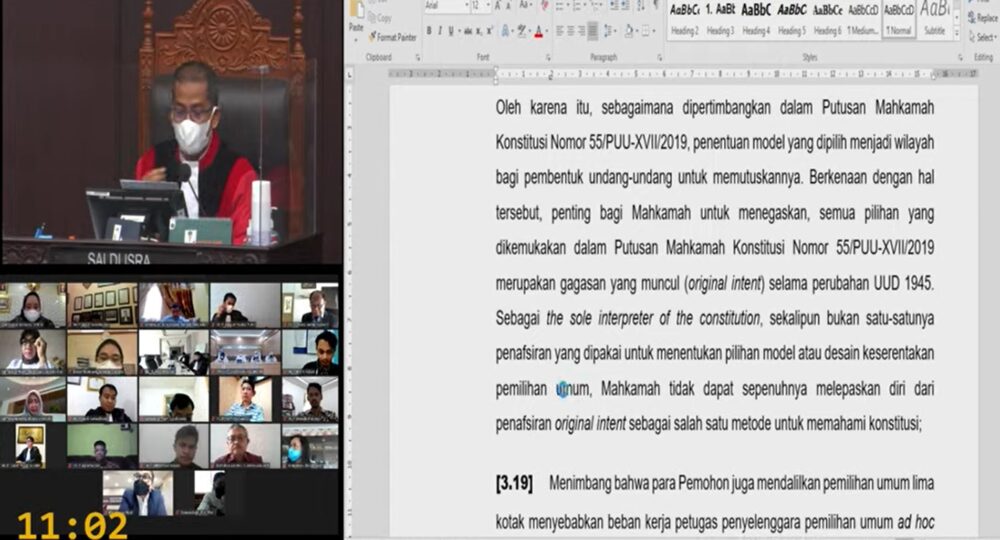The image size is (1000, 540).
Task: Toggle bold formatting in Font group
Action: click(428, 31)
